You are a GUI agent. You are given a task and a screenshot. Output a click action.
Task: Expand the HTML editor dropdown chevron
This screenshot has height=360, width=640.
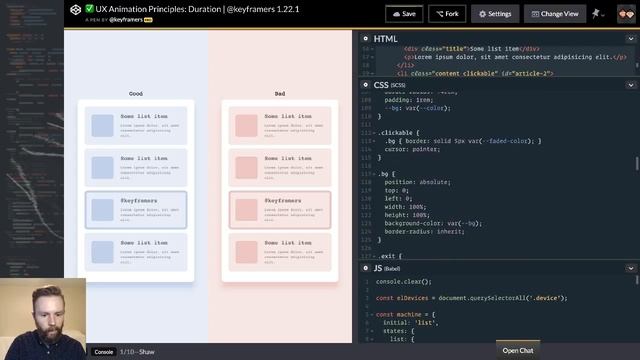pos(631,39)
